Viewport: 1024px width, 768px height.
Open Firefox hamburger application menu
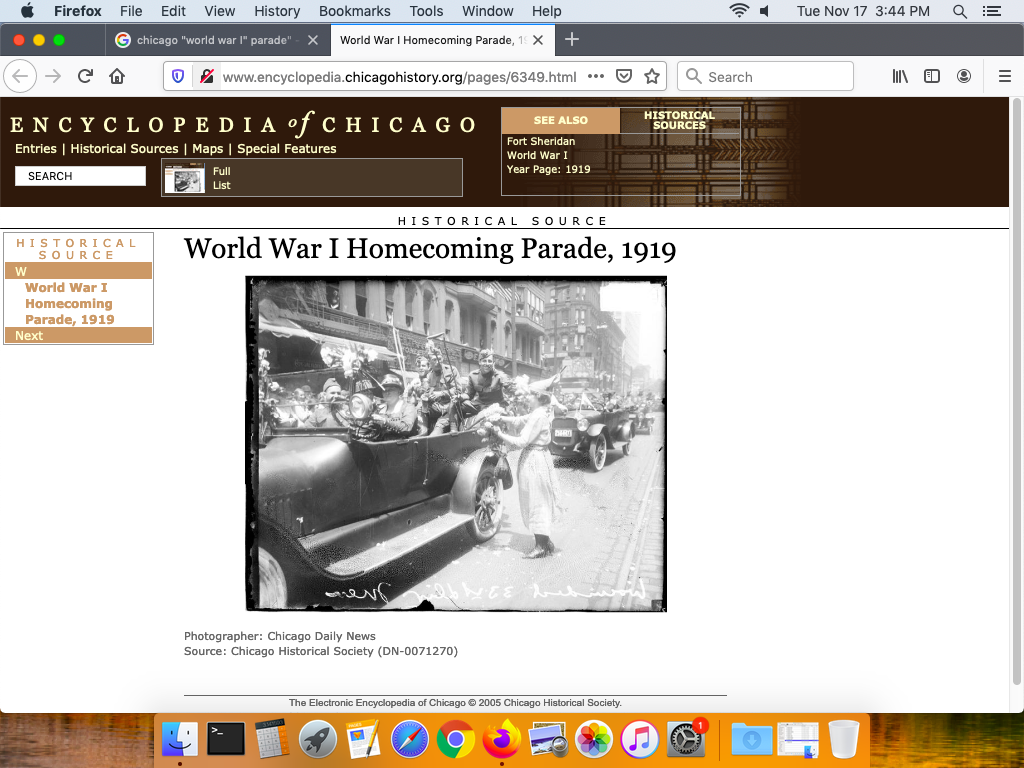coord(1005,77)
